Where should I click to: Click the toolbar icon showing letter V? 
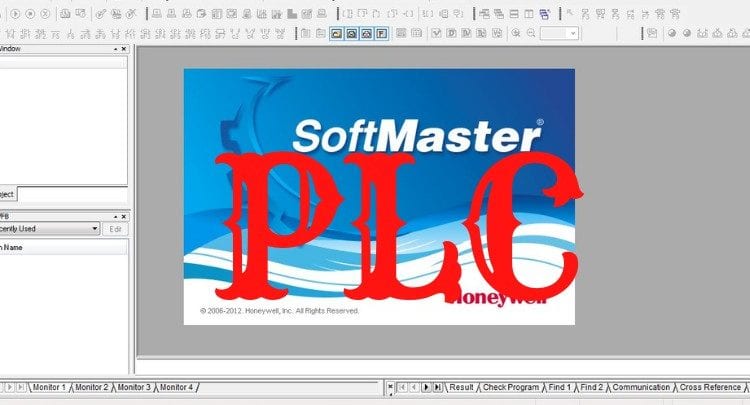(436, 33)
